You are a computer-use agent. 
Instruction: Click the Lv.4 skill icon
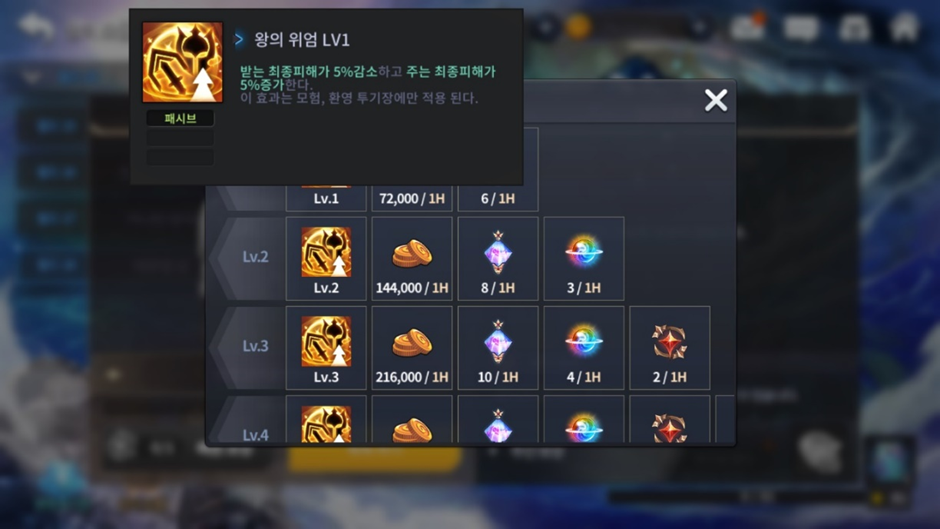tap(326, 423)
